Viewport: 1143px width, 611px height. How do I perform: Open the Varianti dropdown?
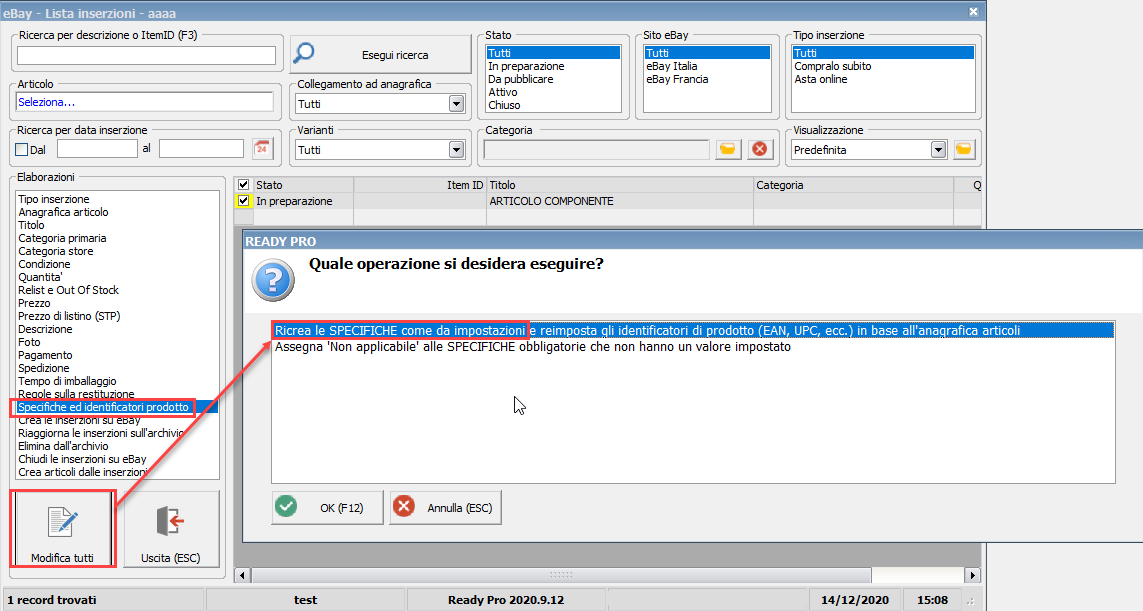tap(456, 149)
